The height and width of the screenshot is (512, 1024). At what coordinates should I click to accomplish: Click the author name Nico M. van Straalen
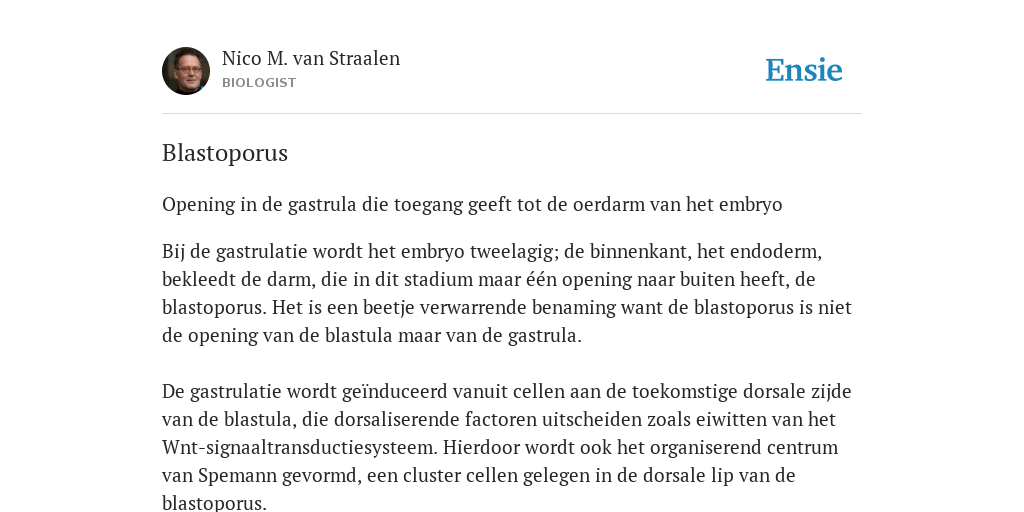tap(311, 59)
